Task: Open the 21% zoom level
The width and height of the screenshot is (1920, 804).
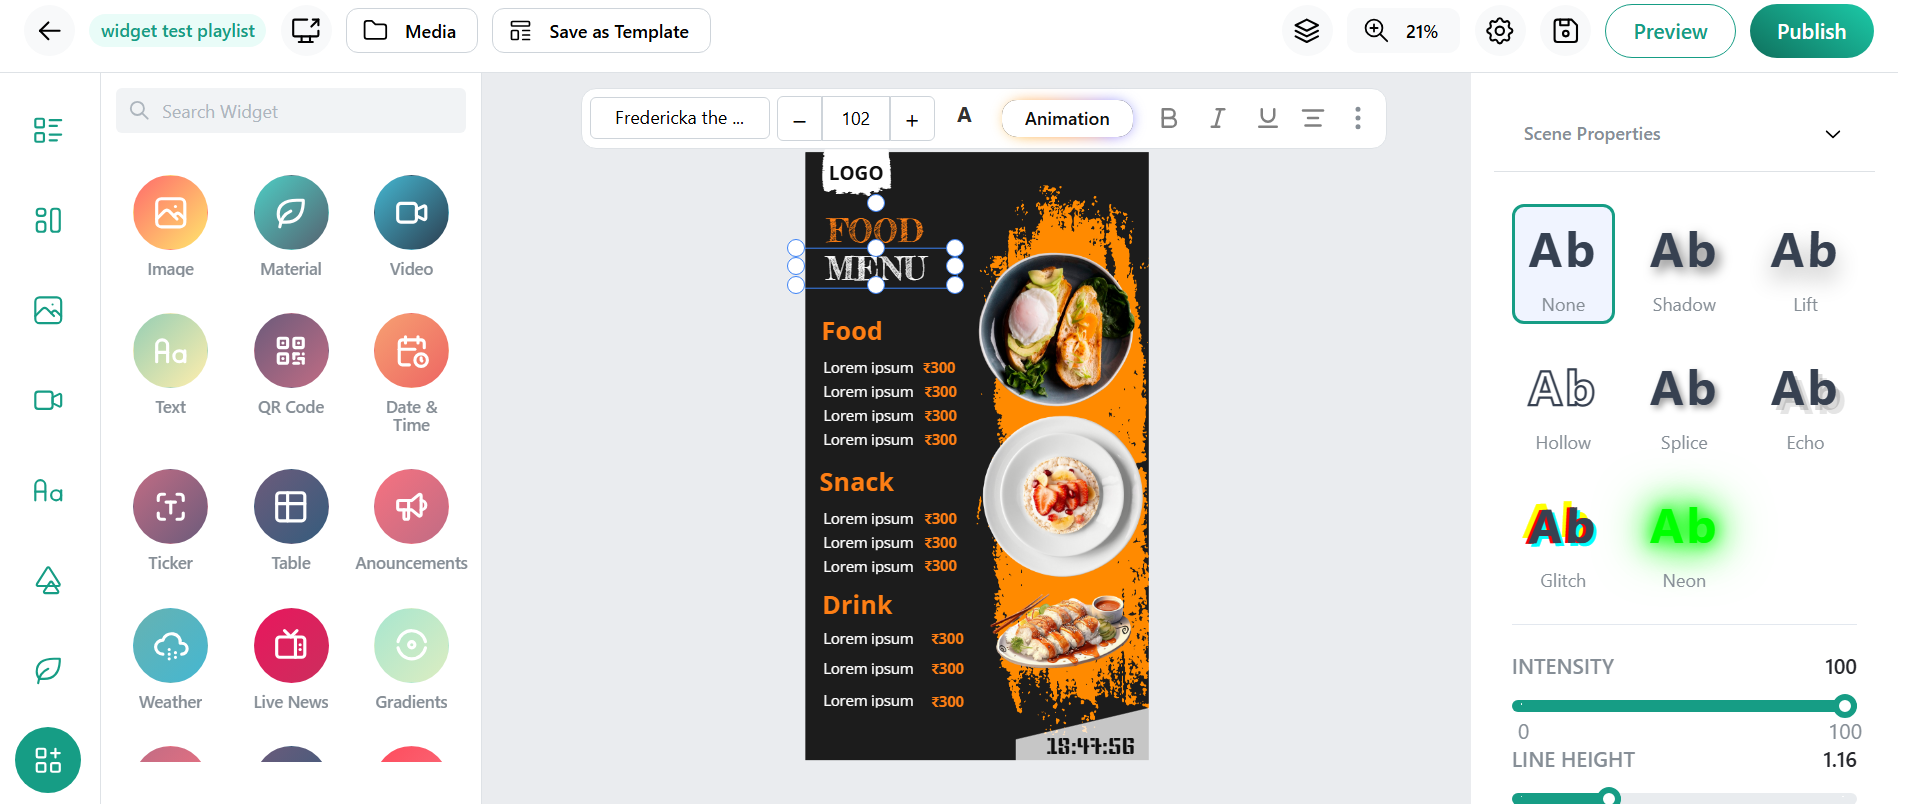Action: click(1421, 31)
